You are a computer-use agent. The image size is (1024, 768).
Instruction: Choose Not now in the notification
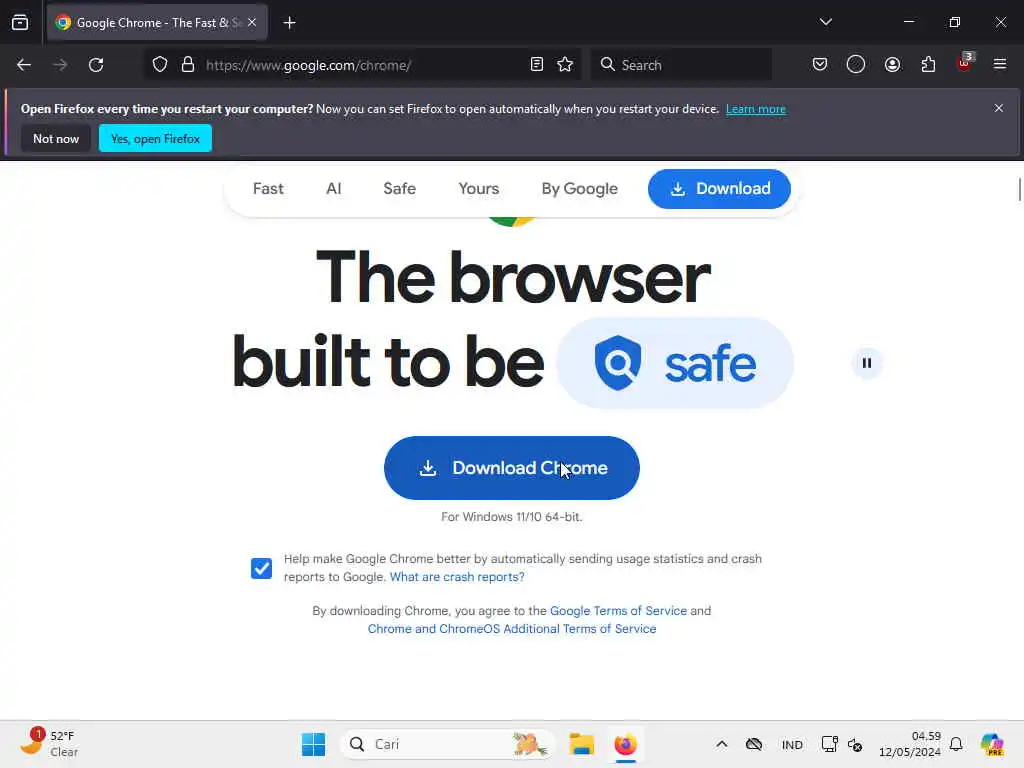56,138
